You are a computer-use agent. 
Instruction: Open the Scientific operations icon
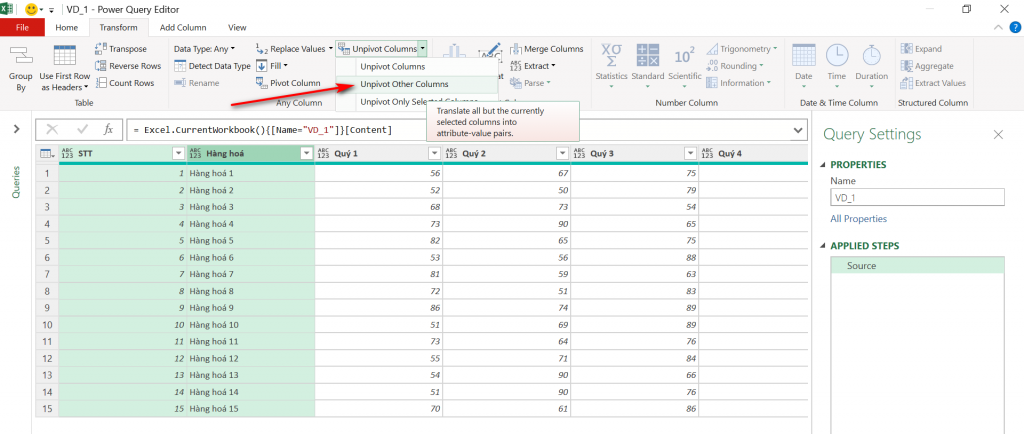pos(684,56)
